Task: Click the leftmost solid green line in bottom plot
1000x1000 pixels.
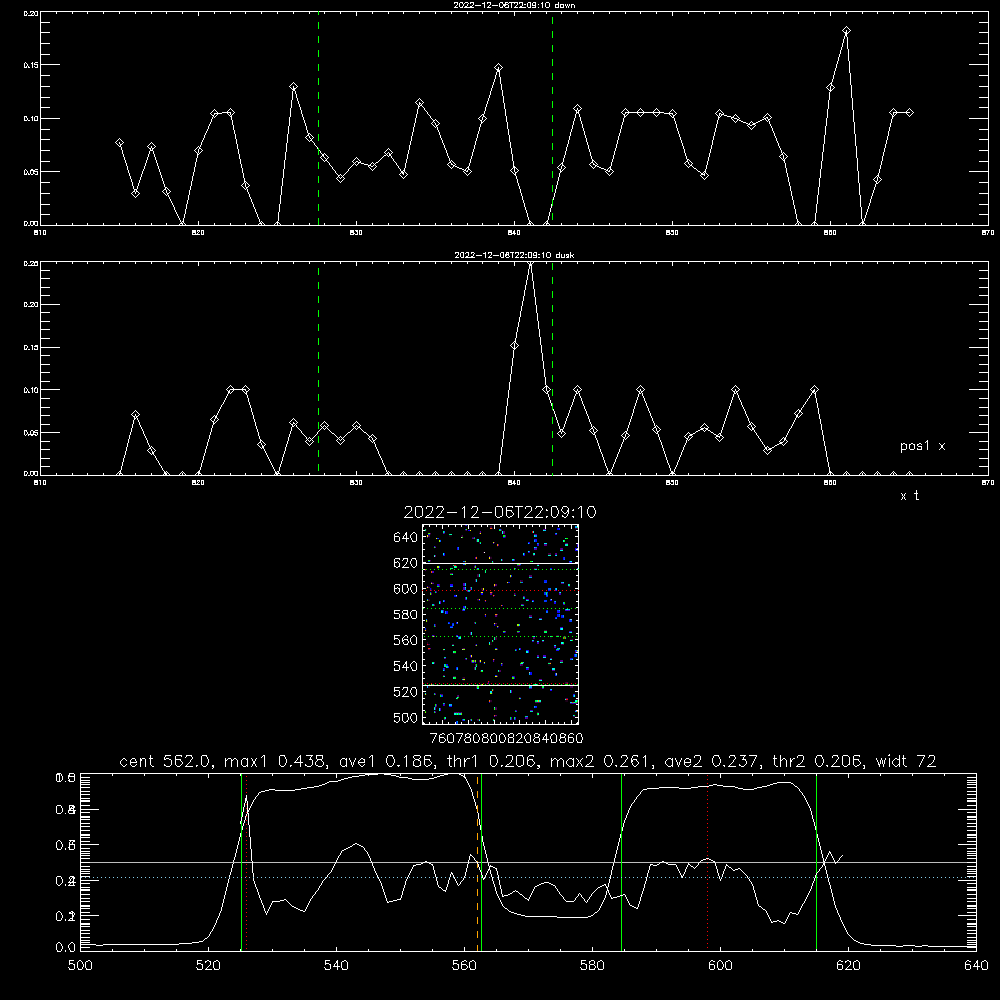Action: coord(241,861)
